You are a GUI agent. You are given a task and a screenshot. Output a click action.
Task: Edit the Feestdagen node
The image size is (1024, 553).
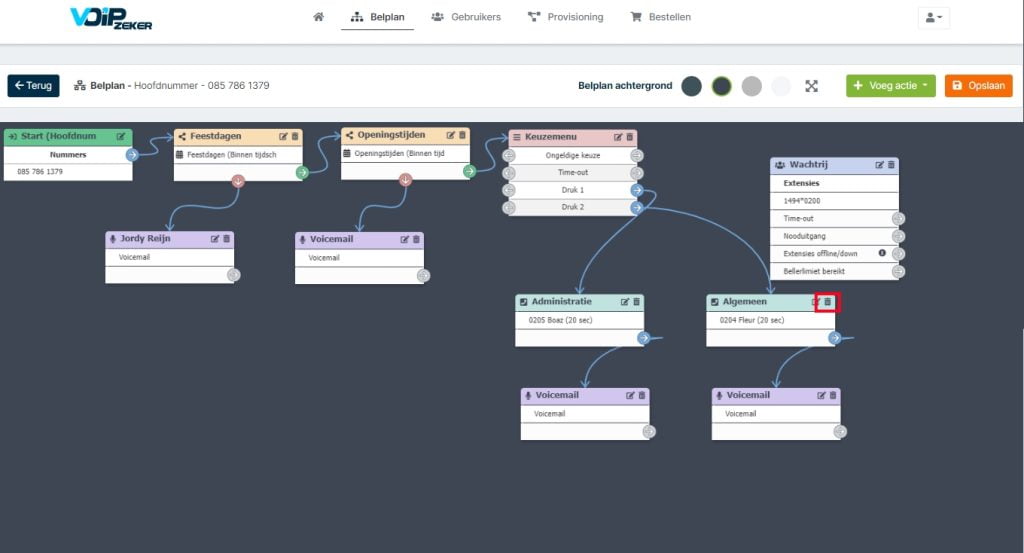283,136
